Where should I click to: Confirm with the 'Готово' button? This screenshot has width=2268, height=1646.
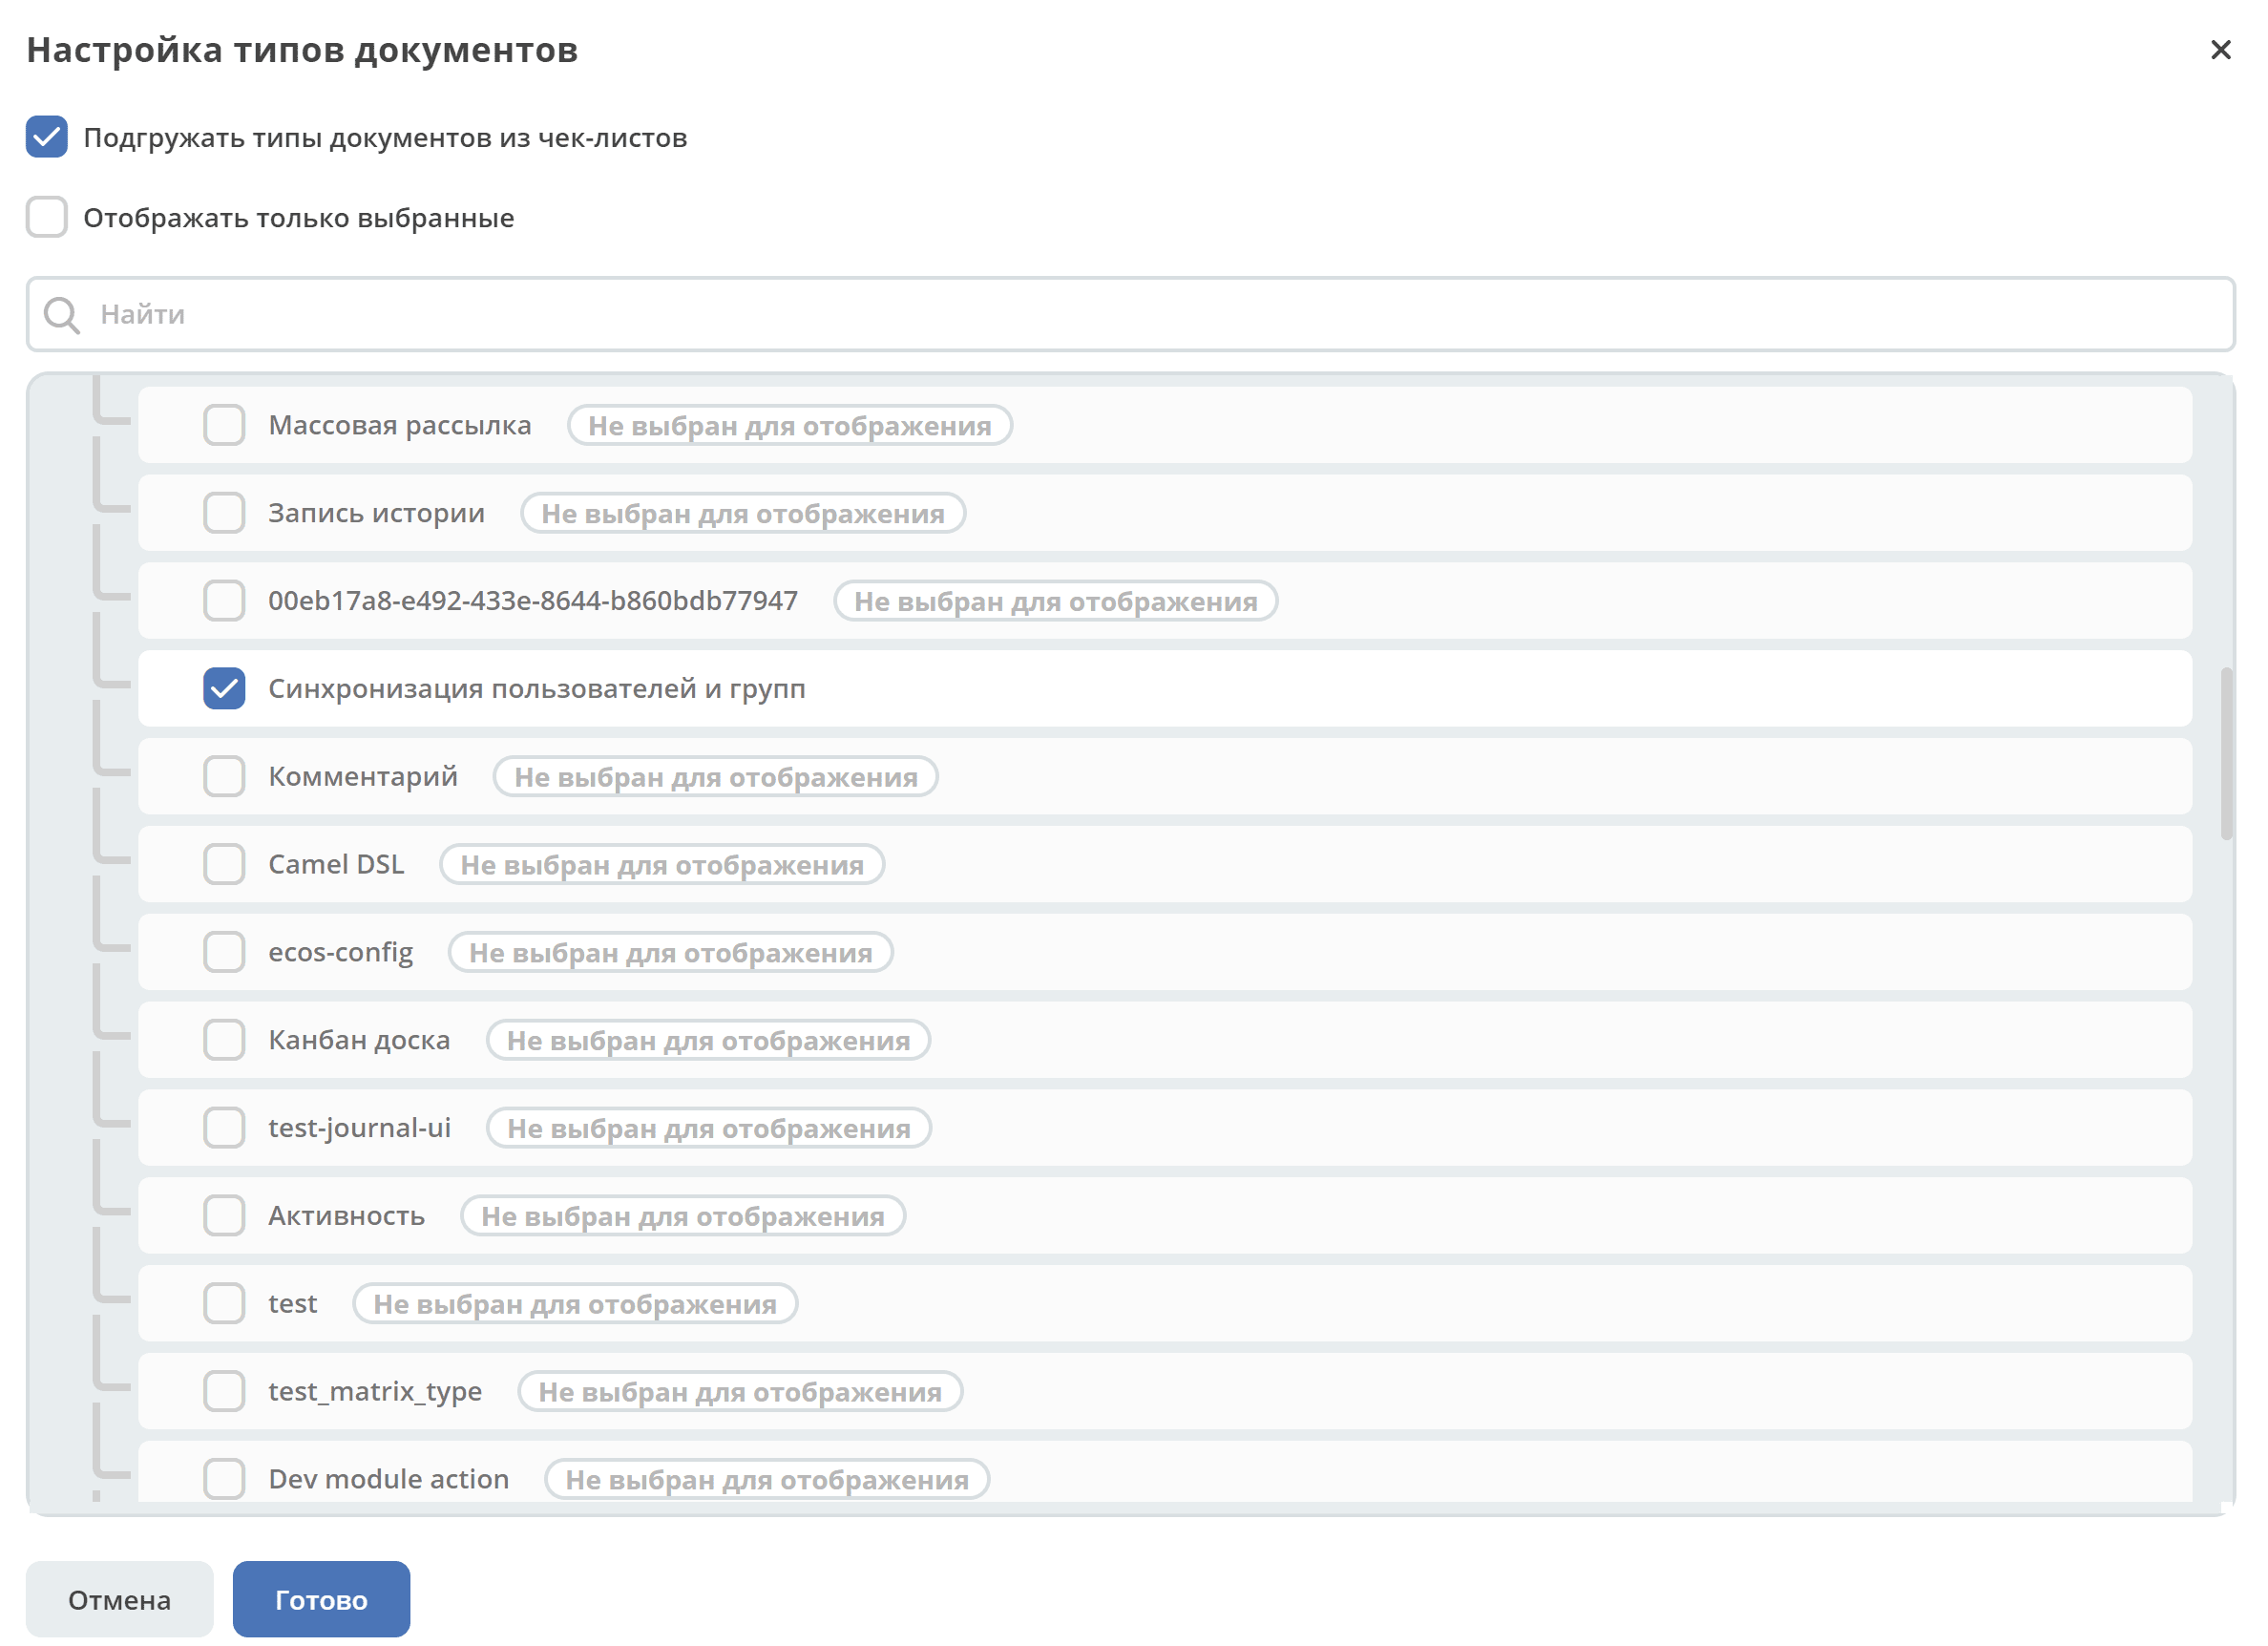coord(321,1600)
